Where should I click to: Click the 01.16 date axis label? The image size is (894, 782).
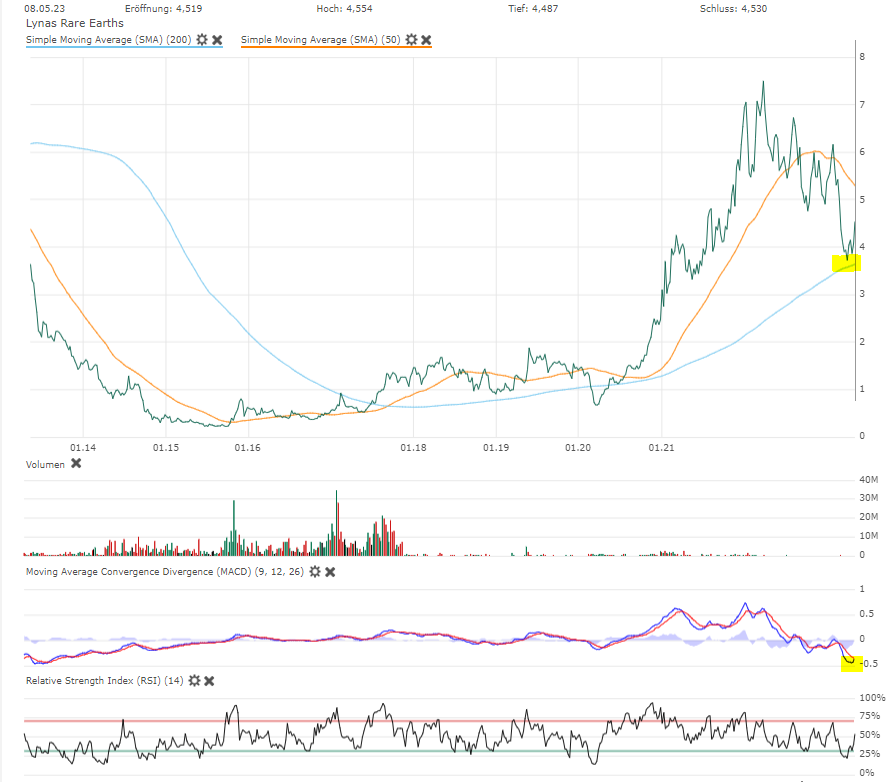247,447
